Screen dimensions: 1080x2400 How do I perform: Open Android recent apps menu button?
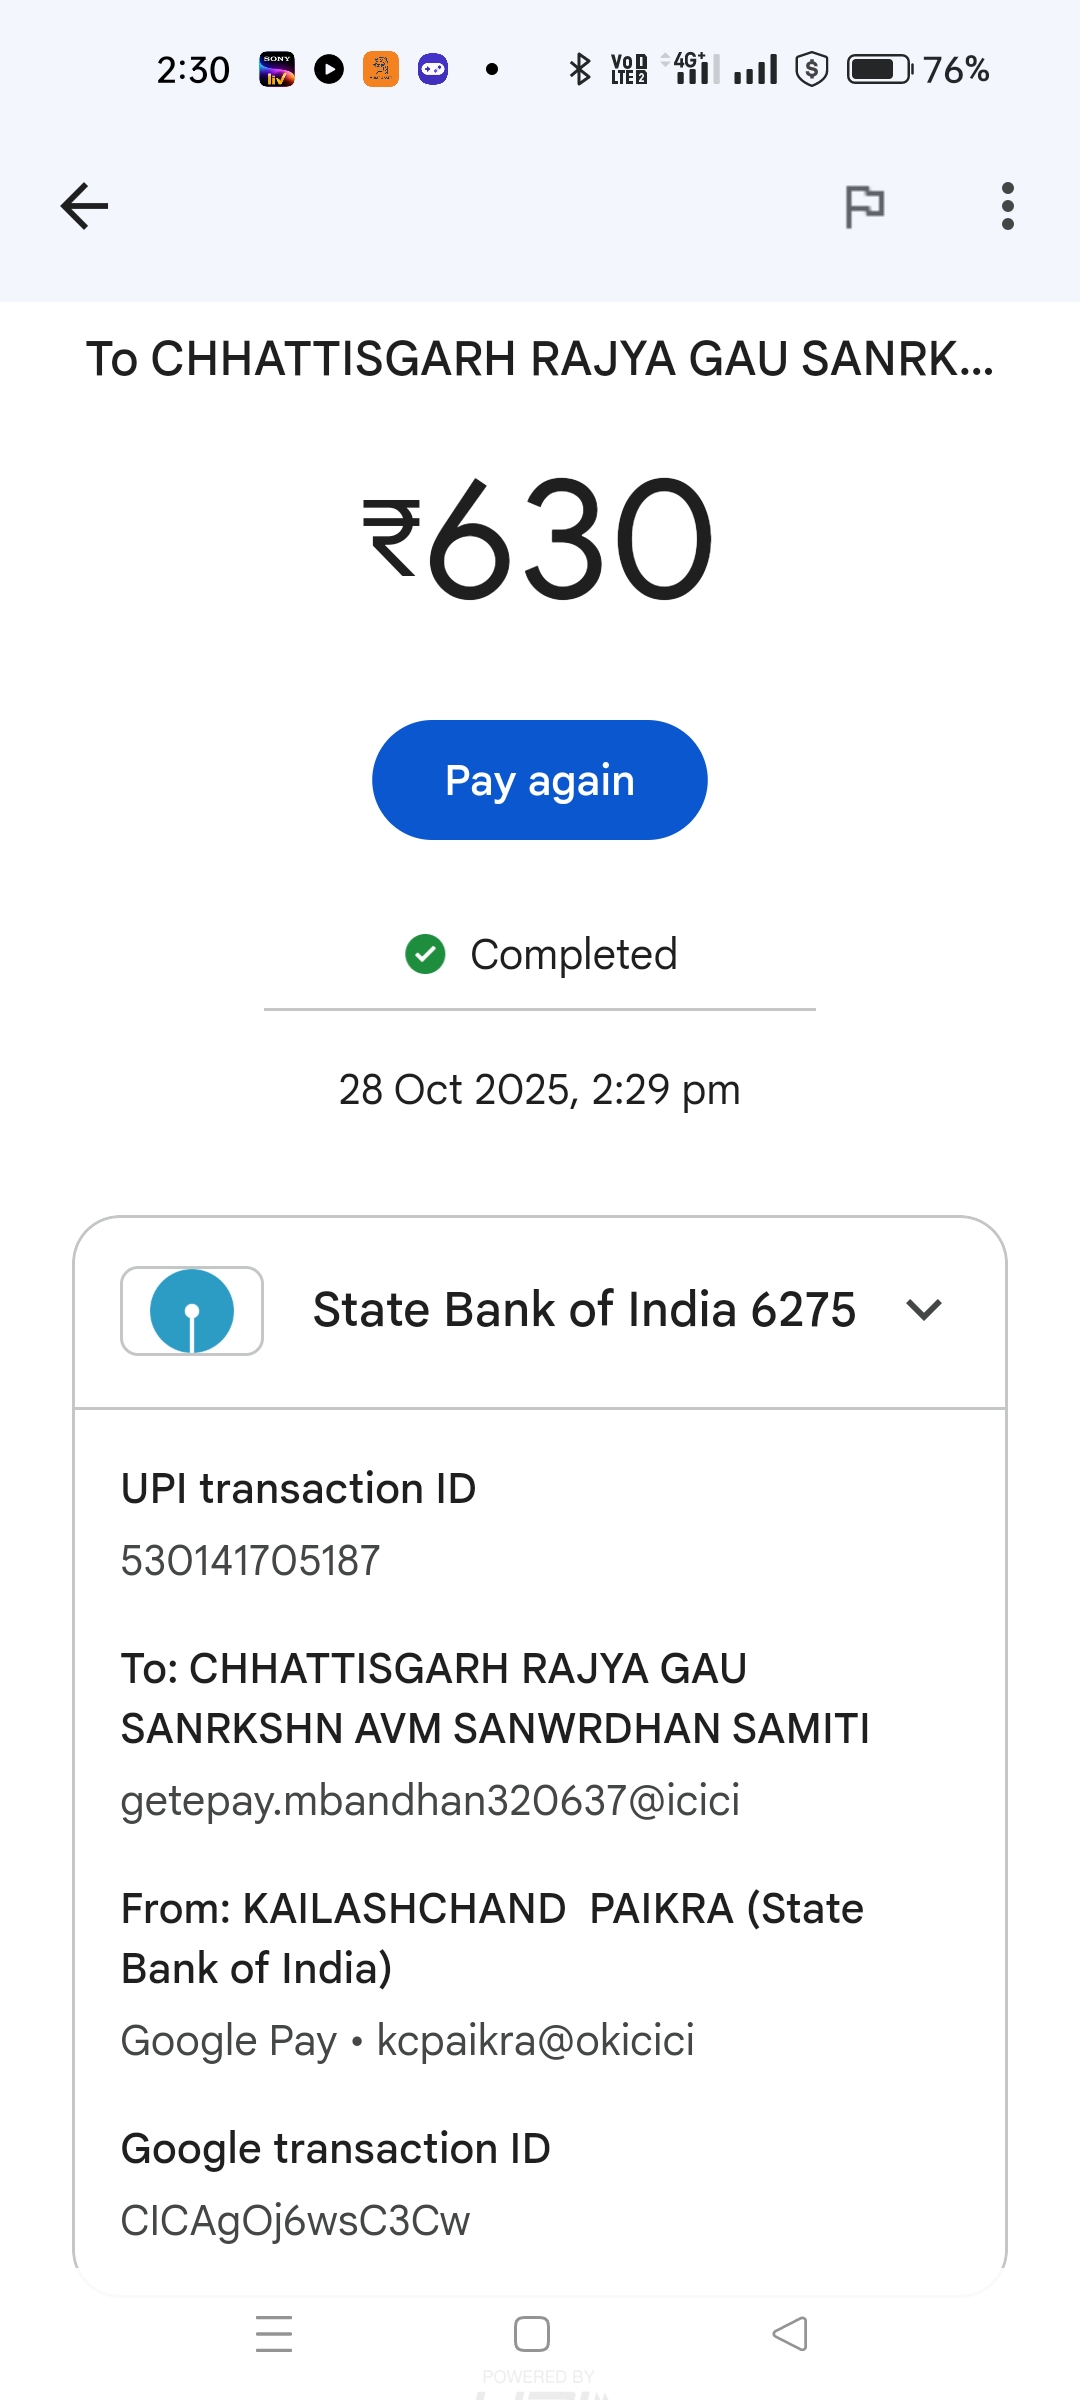(274, 2334)
